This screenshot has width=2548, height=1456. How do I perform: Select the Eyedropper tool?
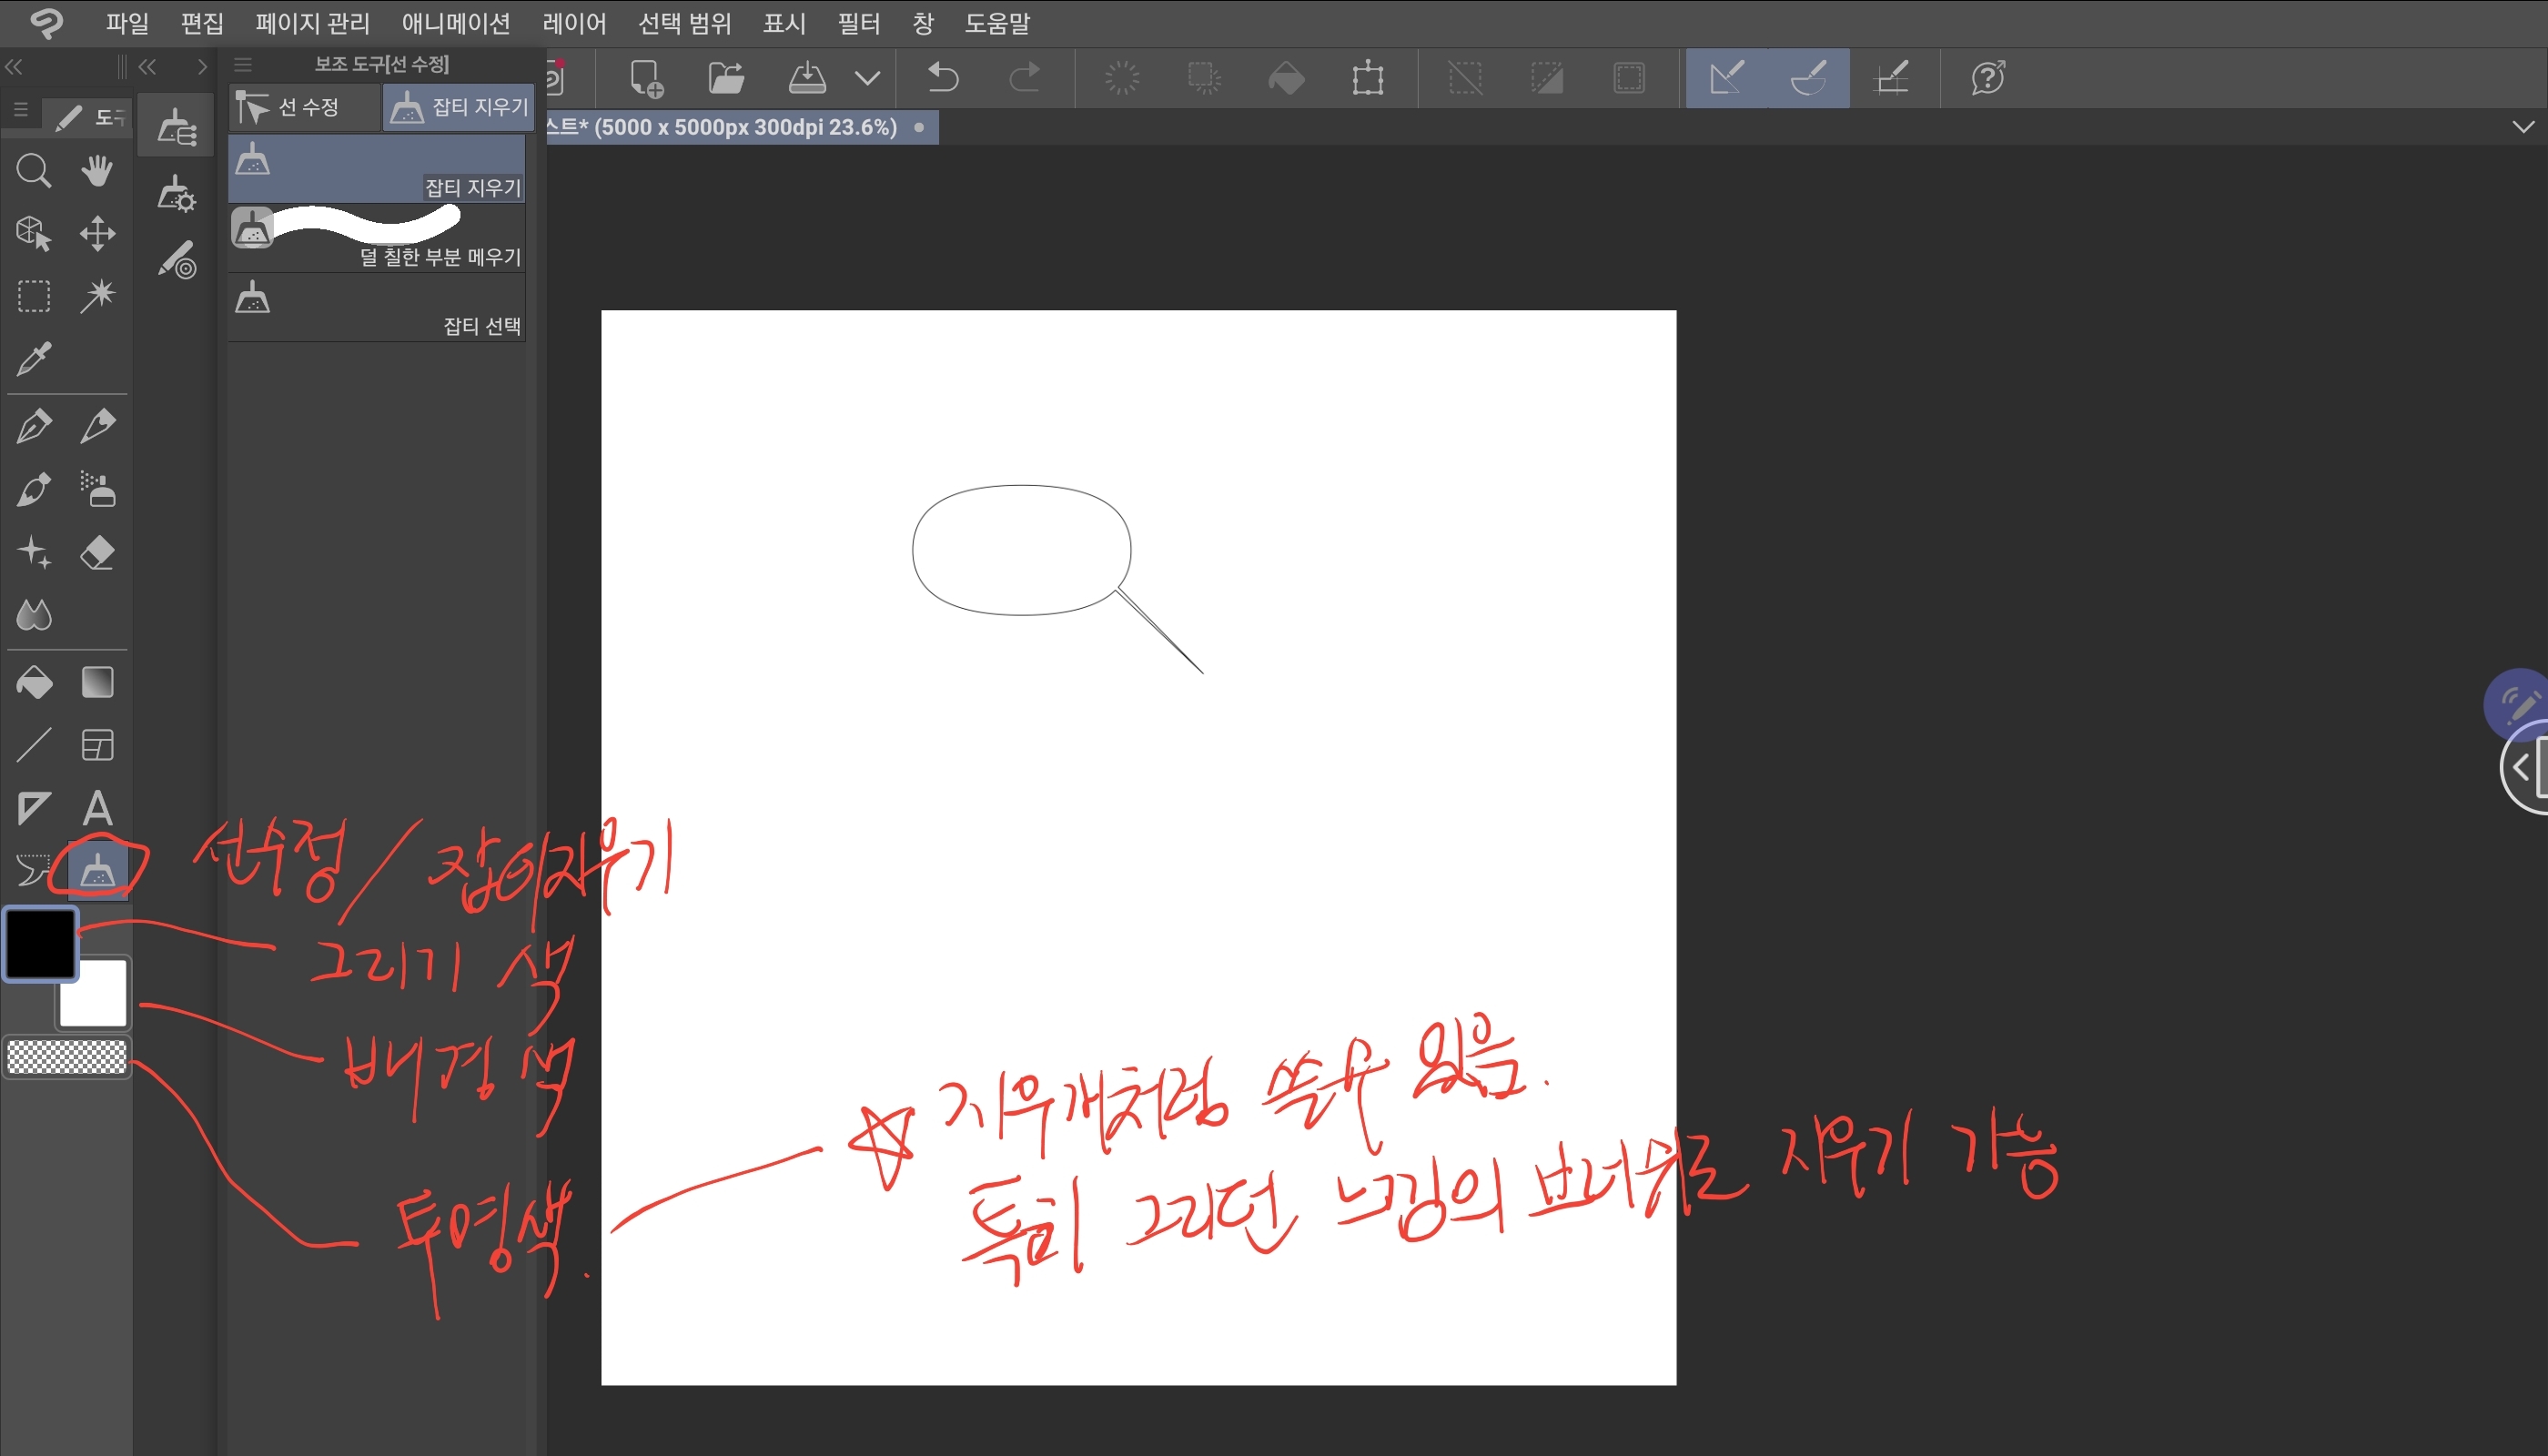tap(33, 359)
